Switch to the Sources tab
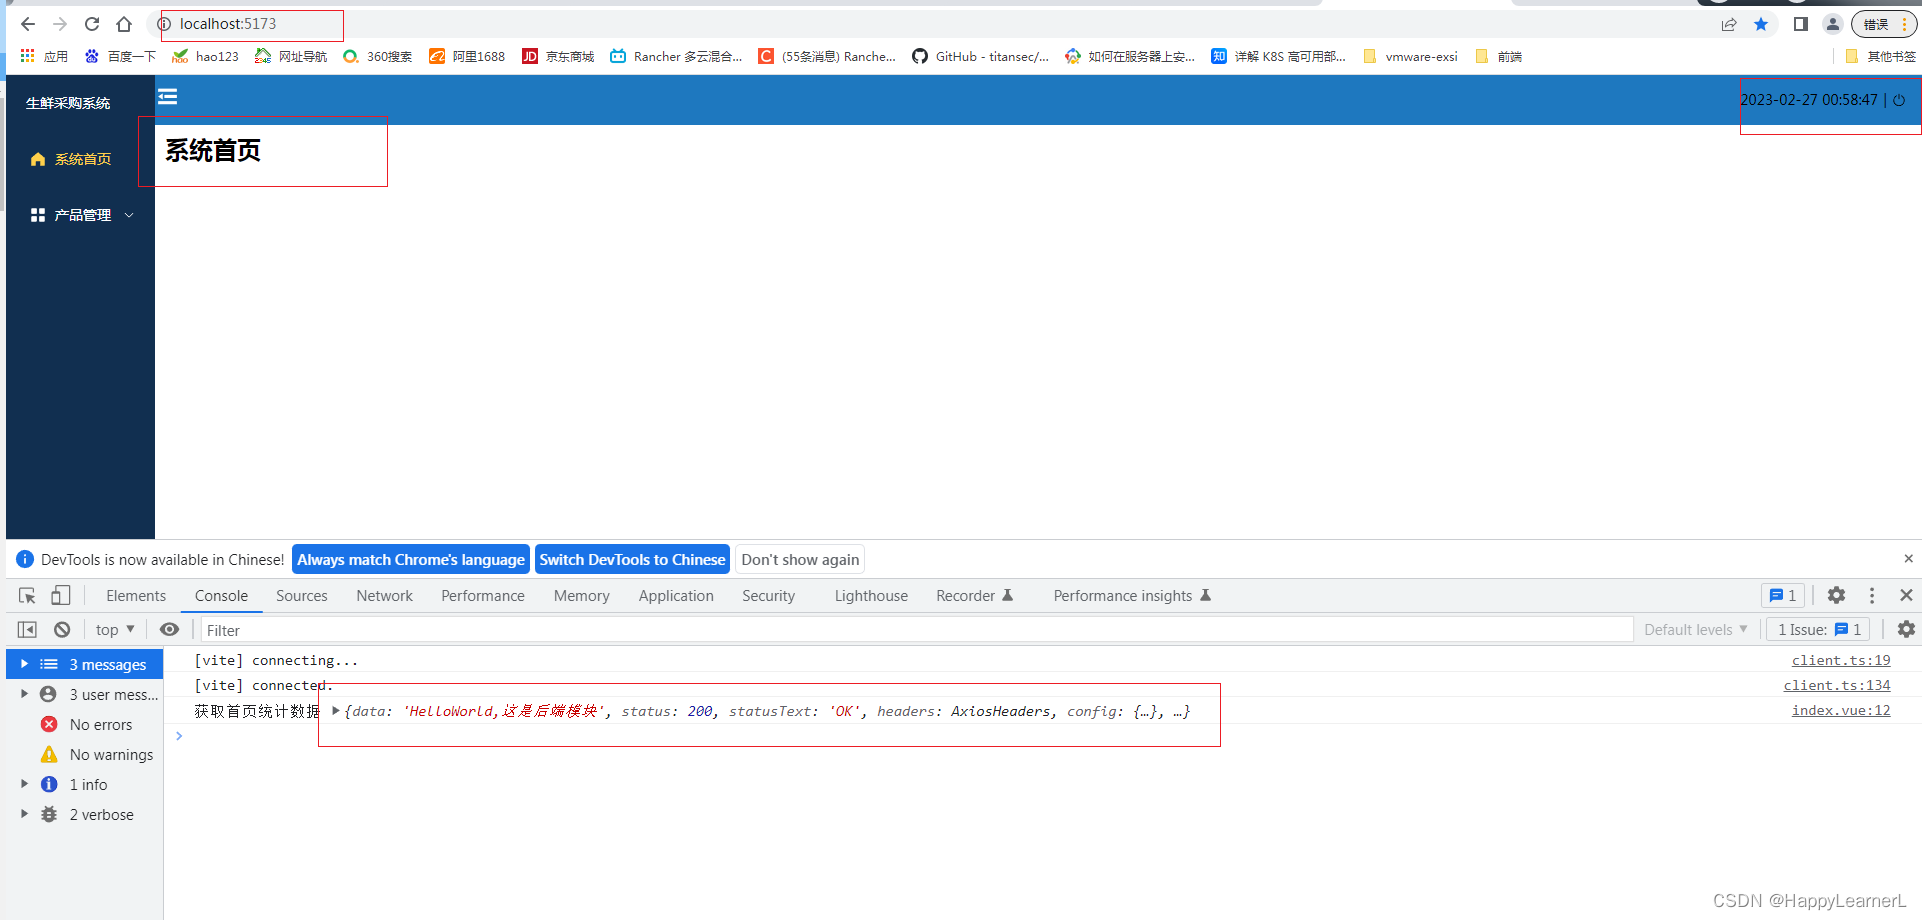This screenshot has width=1922, height=920. pos(302,596)
